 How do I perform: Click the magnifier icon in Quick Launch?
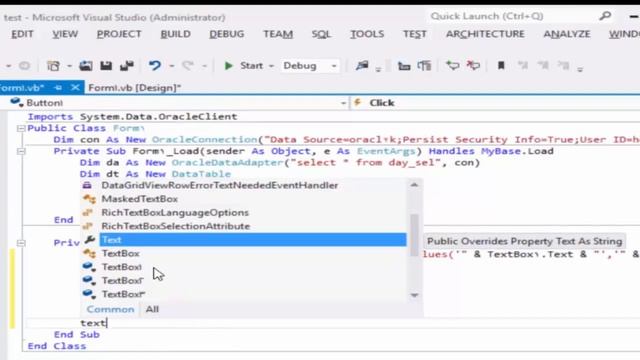click(605, 16)
